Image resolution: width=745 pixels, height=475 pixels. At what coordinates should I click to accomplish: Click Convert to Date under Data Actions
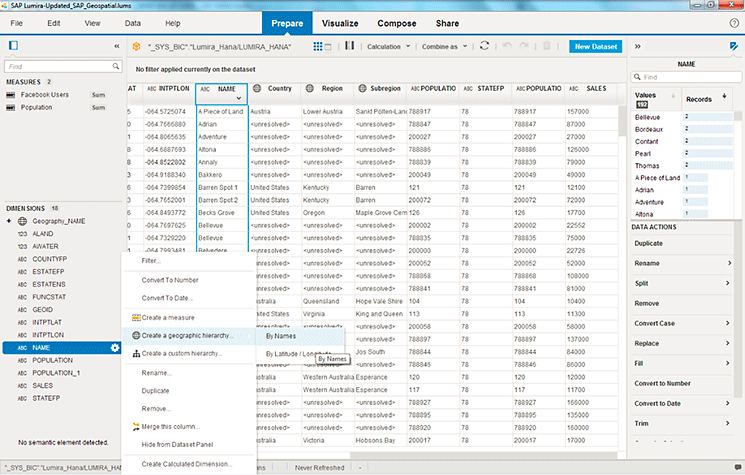coord(657,403)
